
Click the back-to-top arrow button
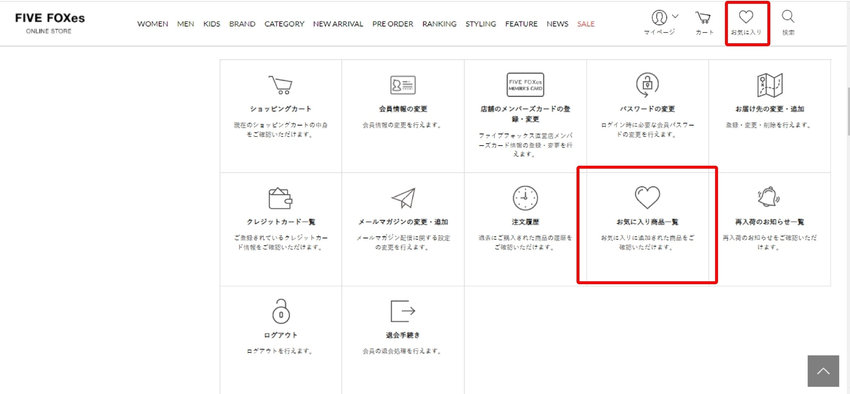pyautogui.click(x=823, y=371)
